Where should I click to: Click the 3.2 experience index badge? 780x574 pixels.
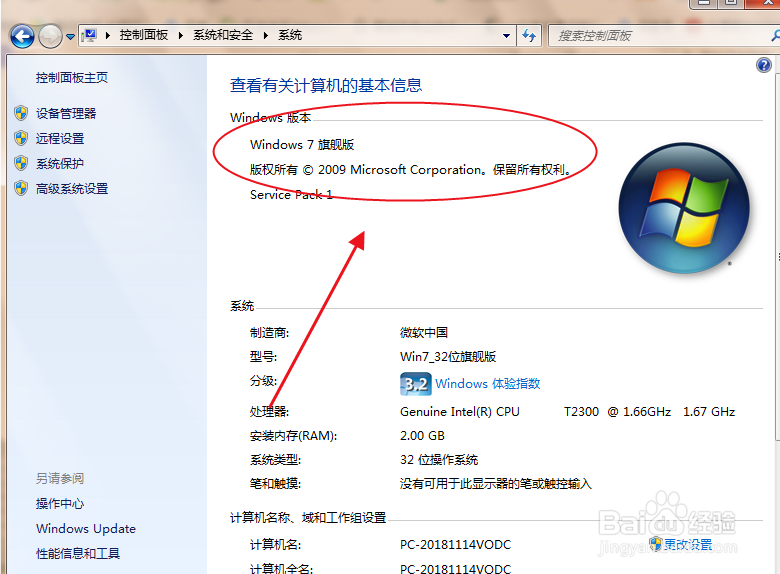coord(416,383)
